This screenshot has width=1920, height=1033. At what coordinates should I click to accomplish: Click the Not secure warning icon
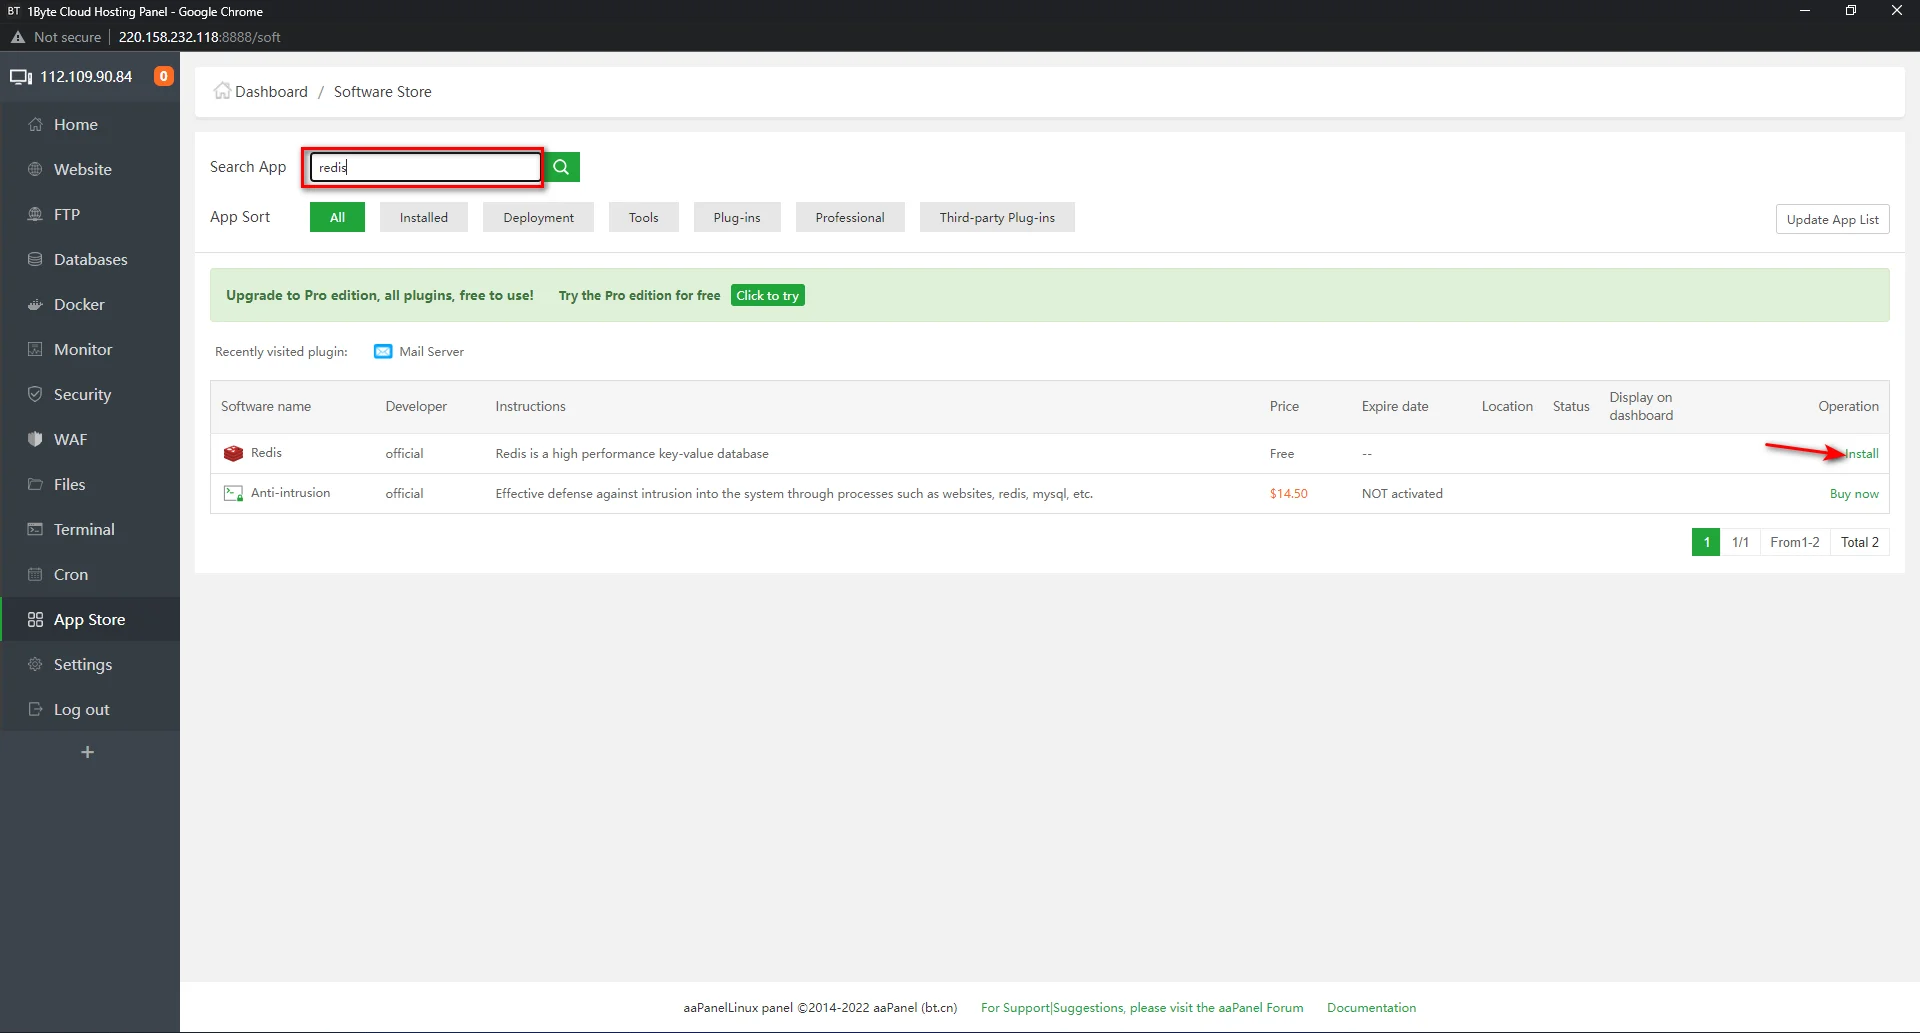point(18,37)
